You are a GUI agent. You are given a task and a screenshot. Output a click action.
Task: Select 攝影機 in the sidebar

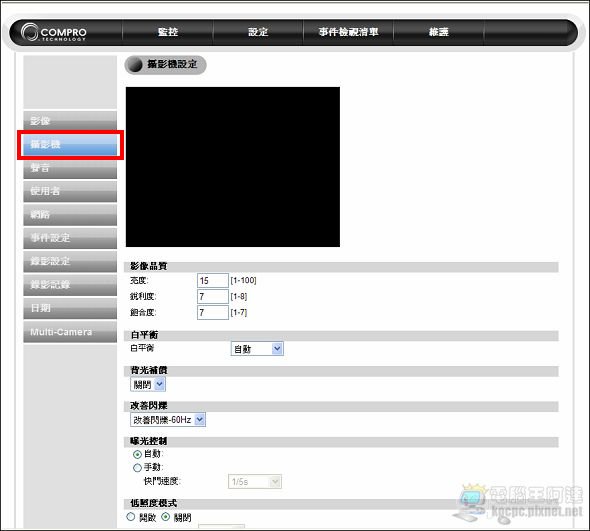click(x=70, y=145)
